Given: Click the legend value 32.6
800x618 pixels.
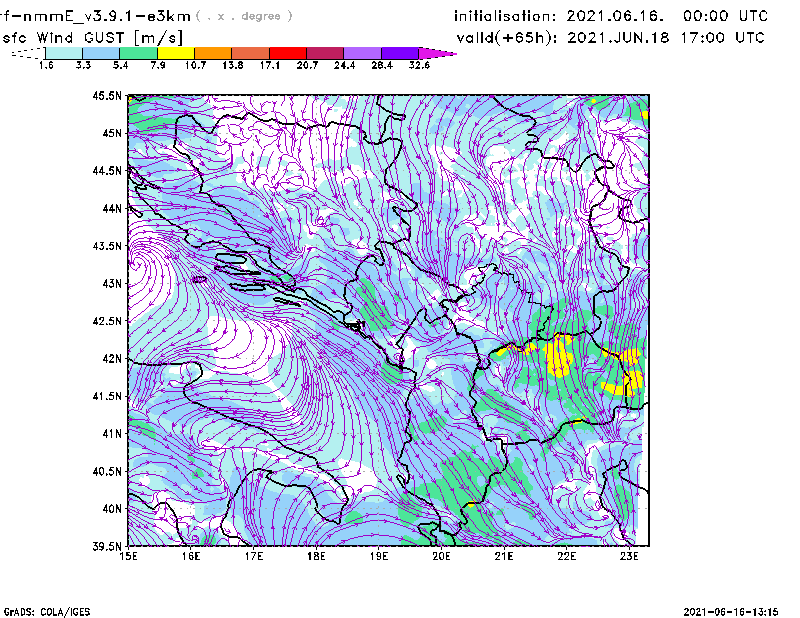Looking at the screenshot, I should (x=419, y=65).
